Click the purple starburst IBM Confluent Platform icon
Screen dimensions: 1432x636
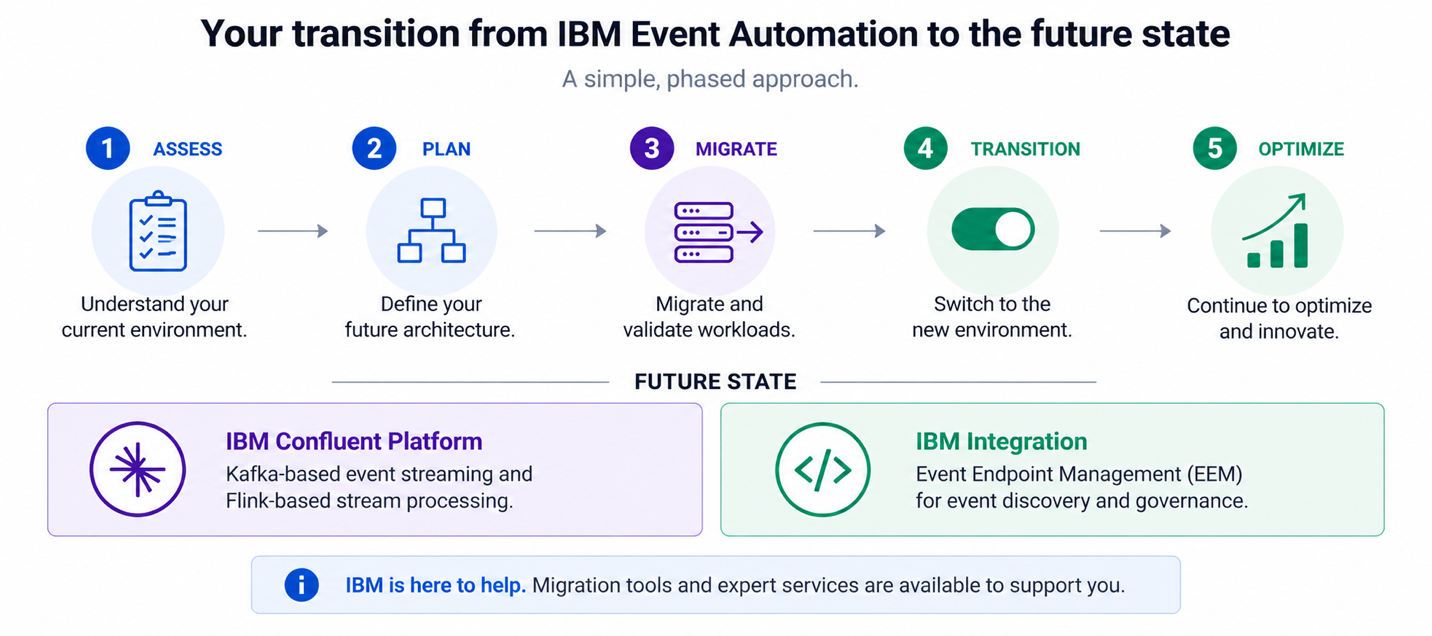click(x=137, y=469)
